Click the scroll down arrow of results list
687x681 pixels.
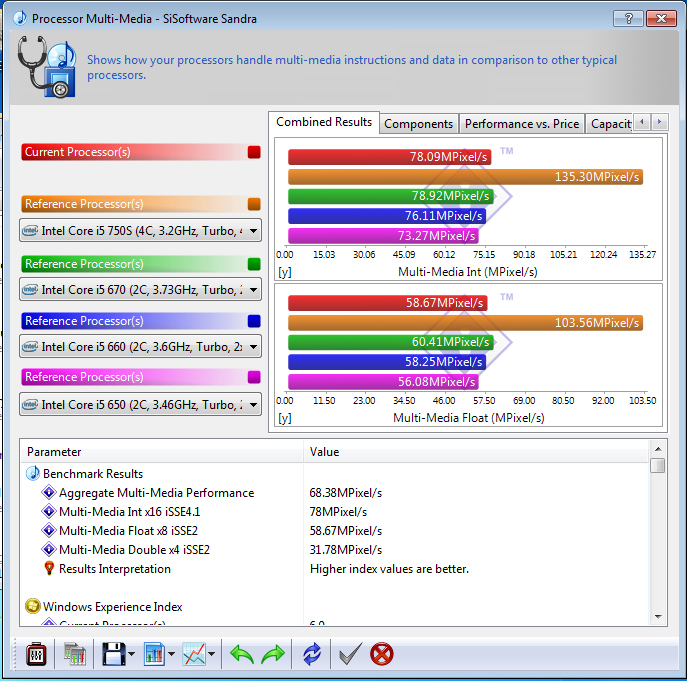coord(658,617)
